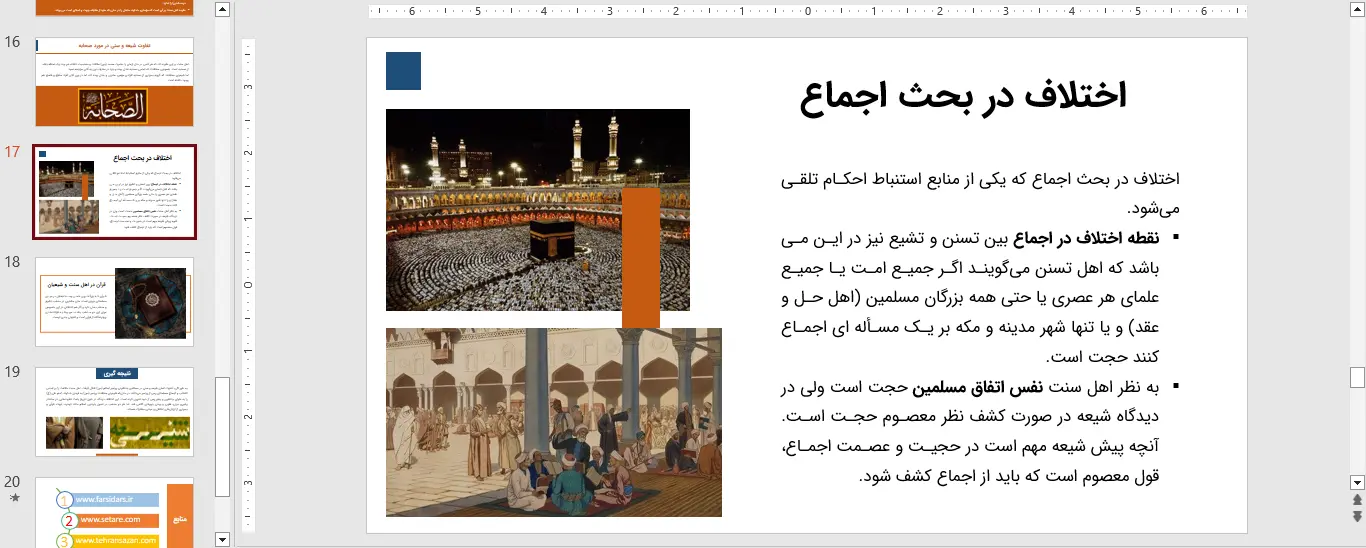1366x548 pixels.
Task: Select slide 19 thumbnail
Action: (x=114, y=411)
